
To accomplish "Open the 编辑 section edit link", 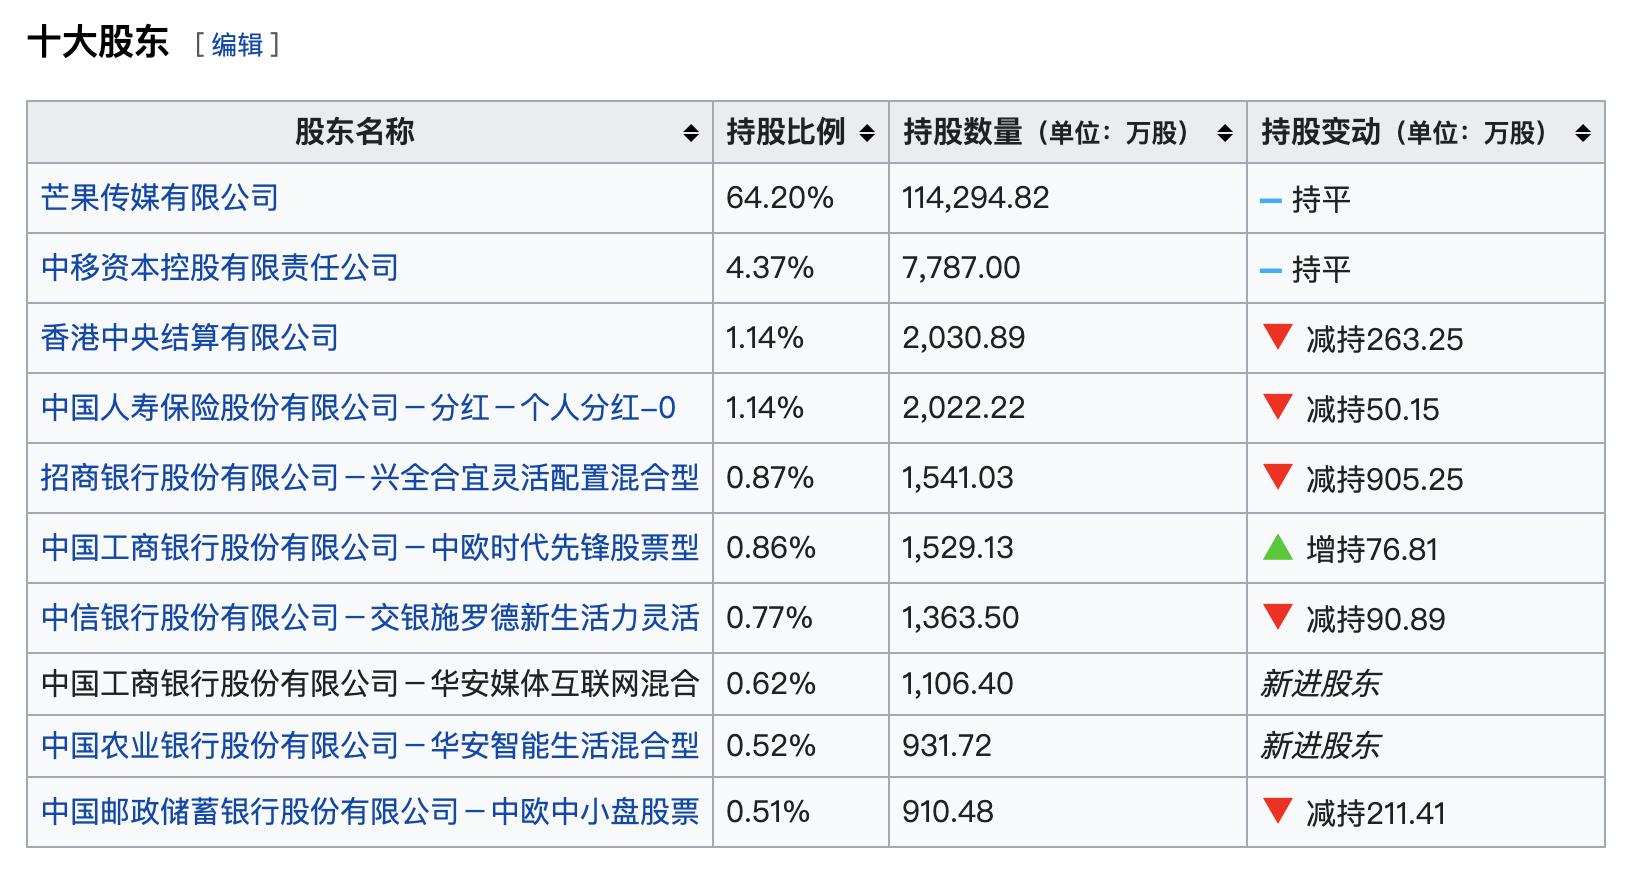I will coord(237,45).
